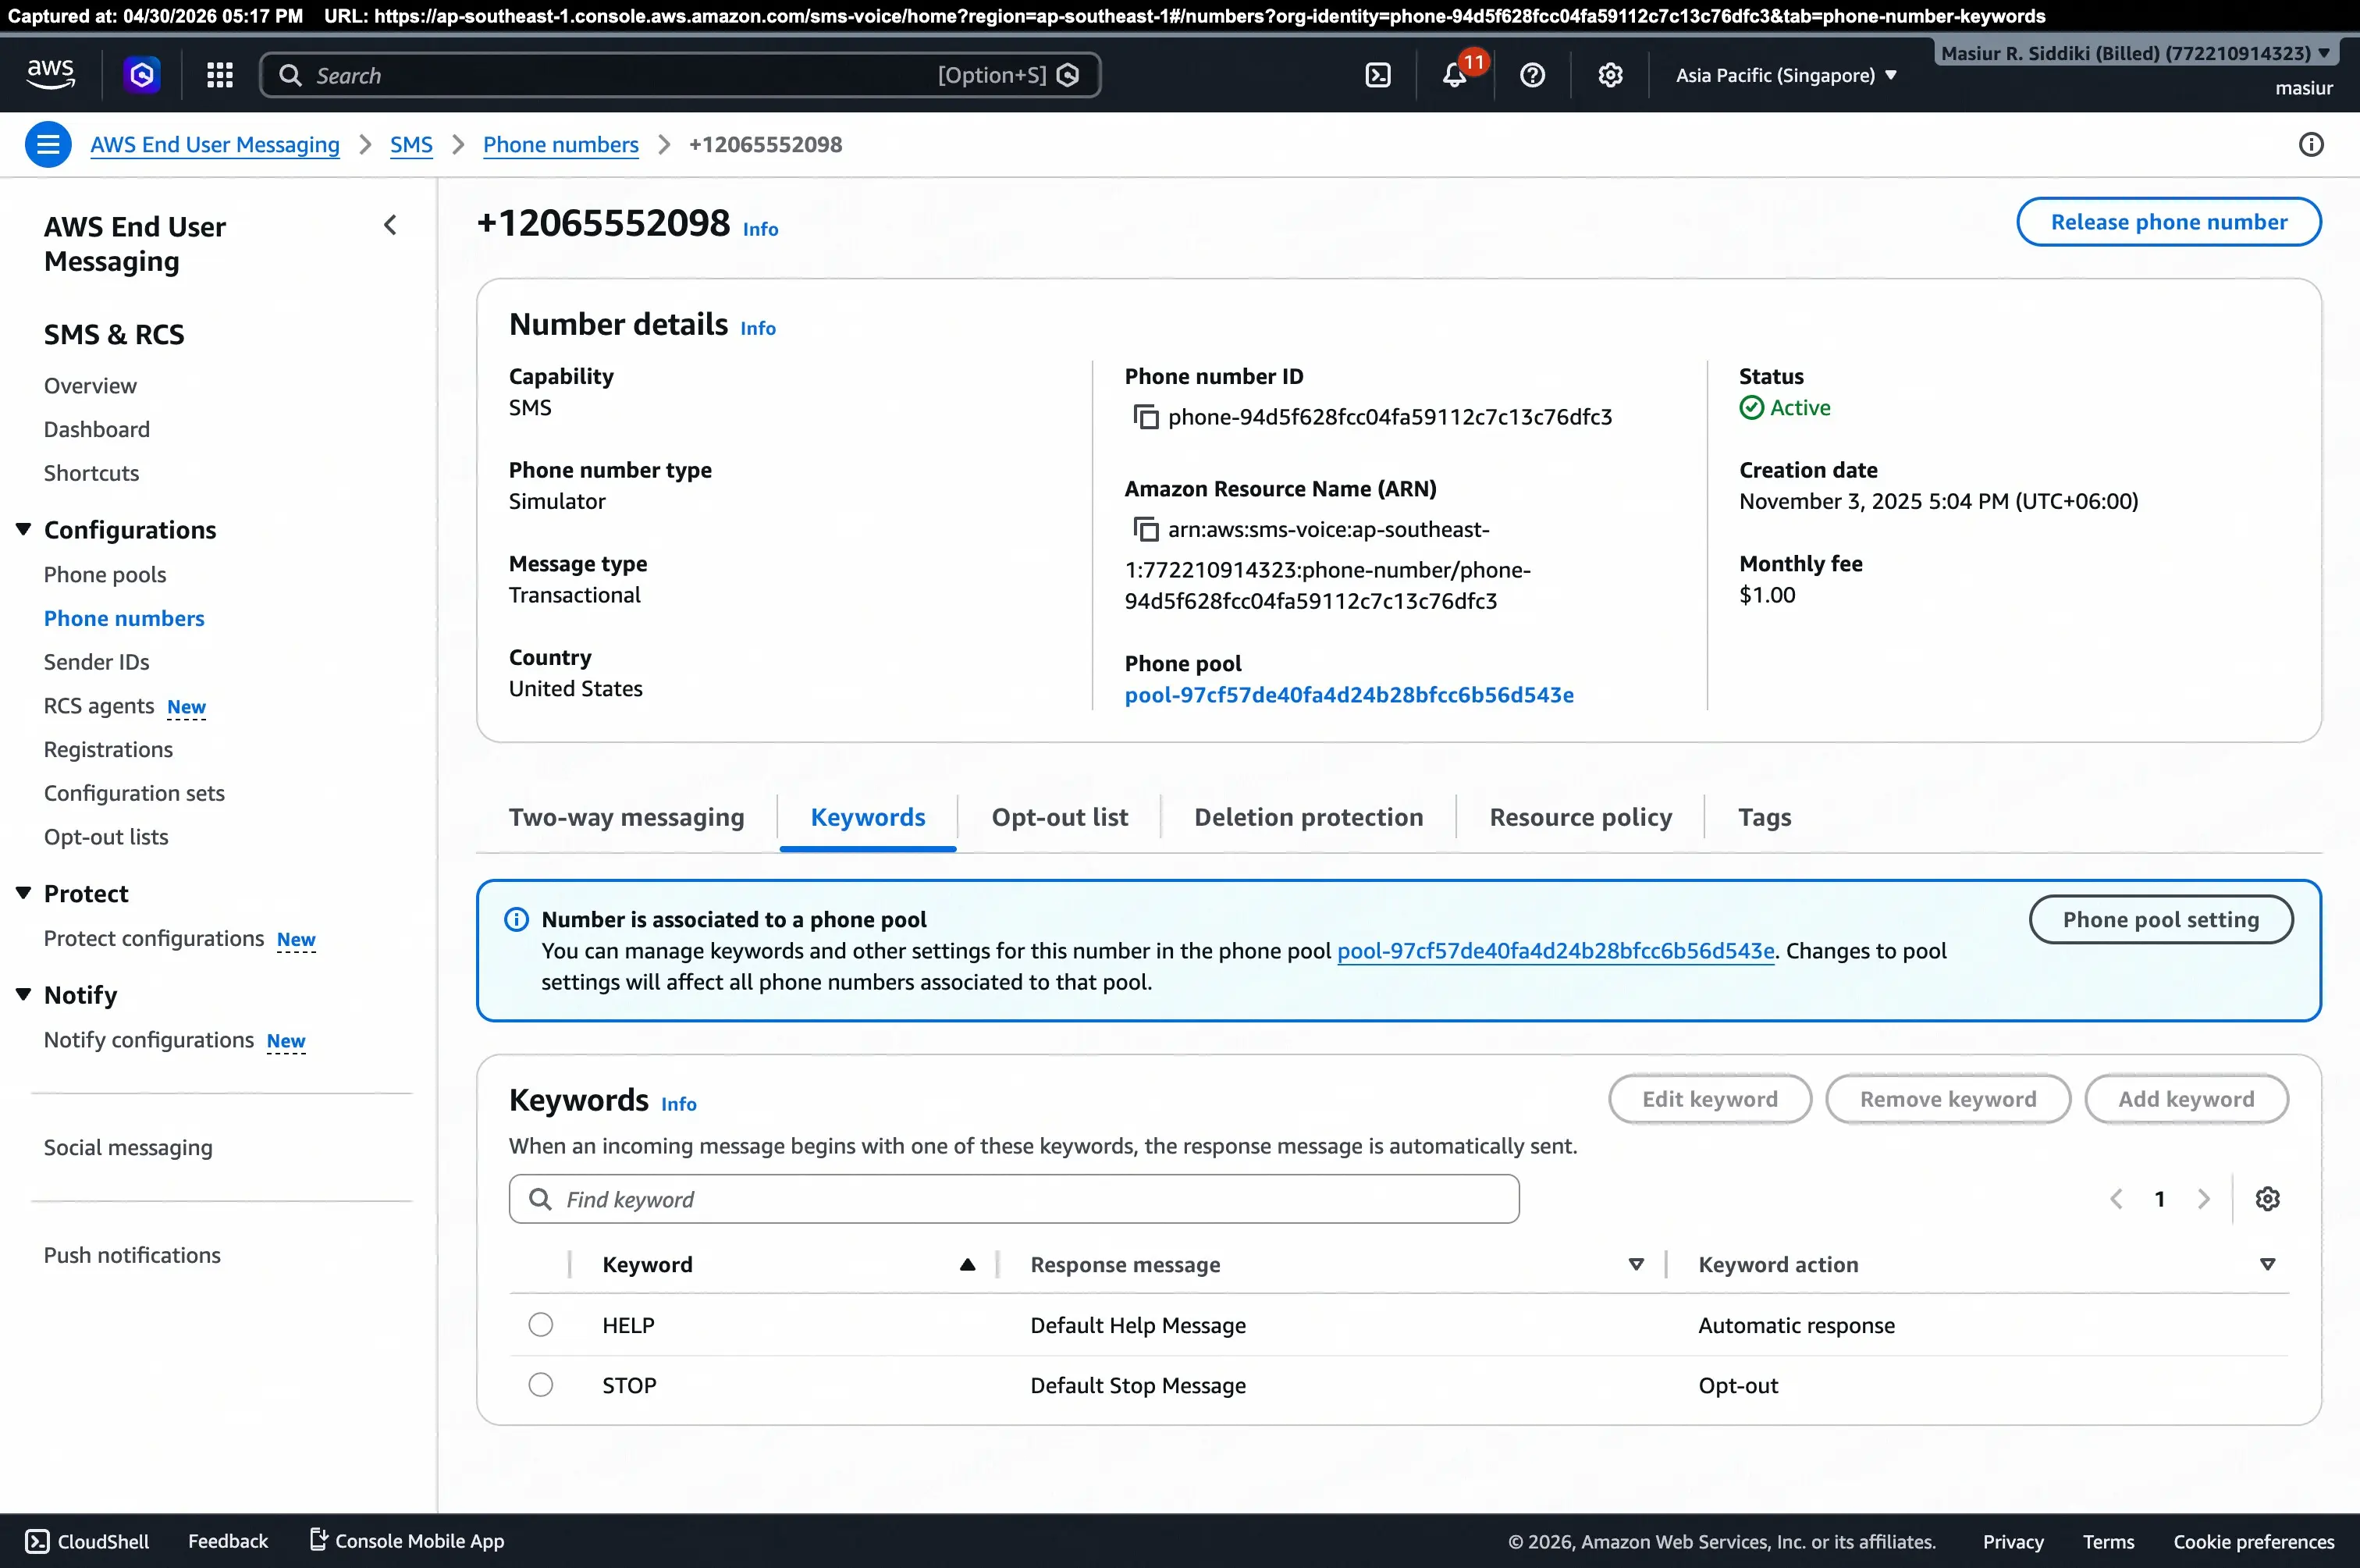Open Dashboard in the sidebar
Viewport: 2360px width, 1568px height.
[97, 429]
